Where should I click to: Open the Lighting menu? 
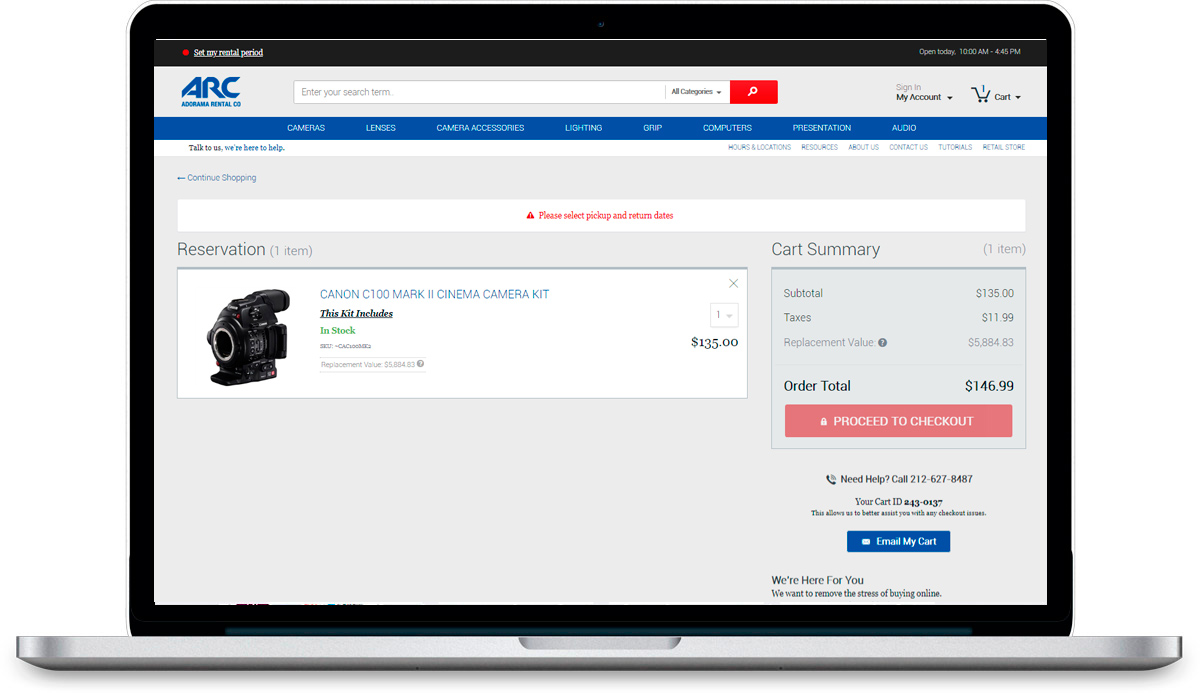point(583,128)
